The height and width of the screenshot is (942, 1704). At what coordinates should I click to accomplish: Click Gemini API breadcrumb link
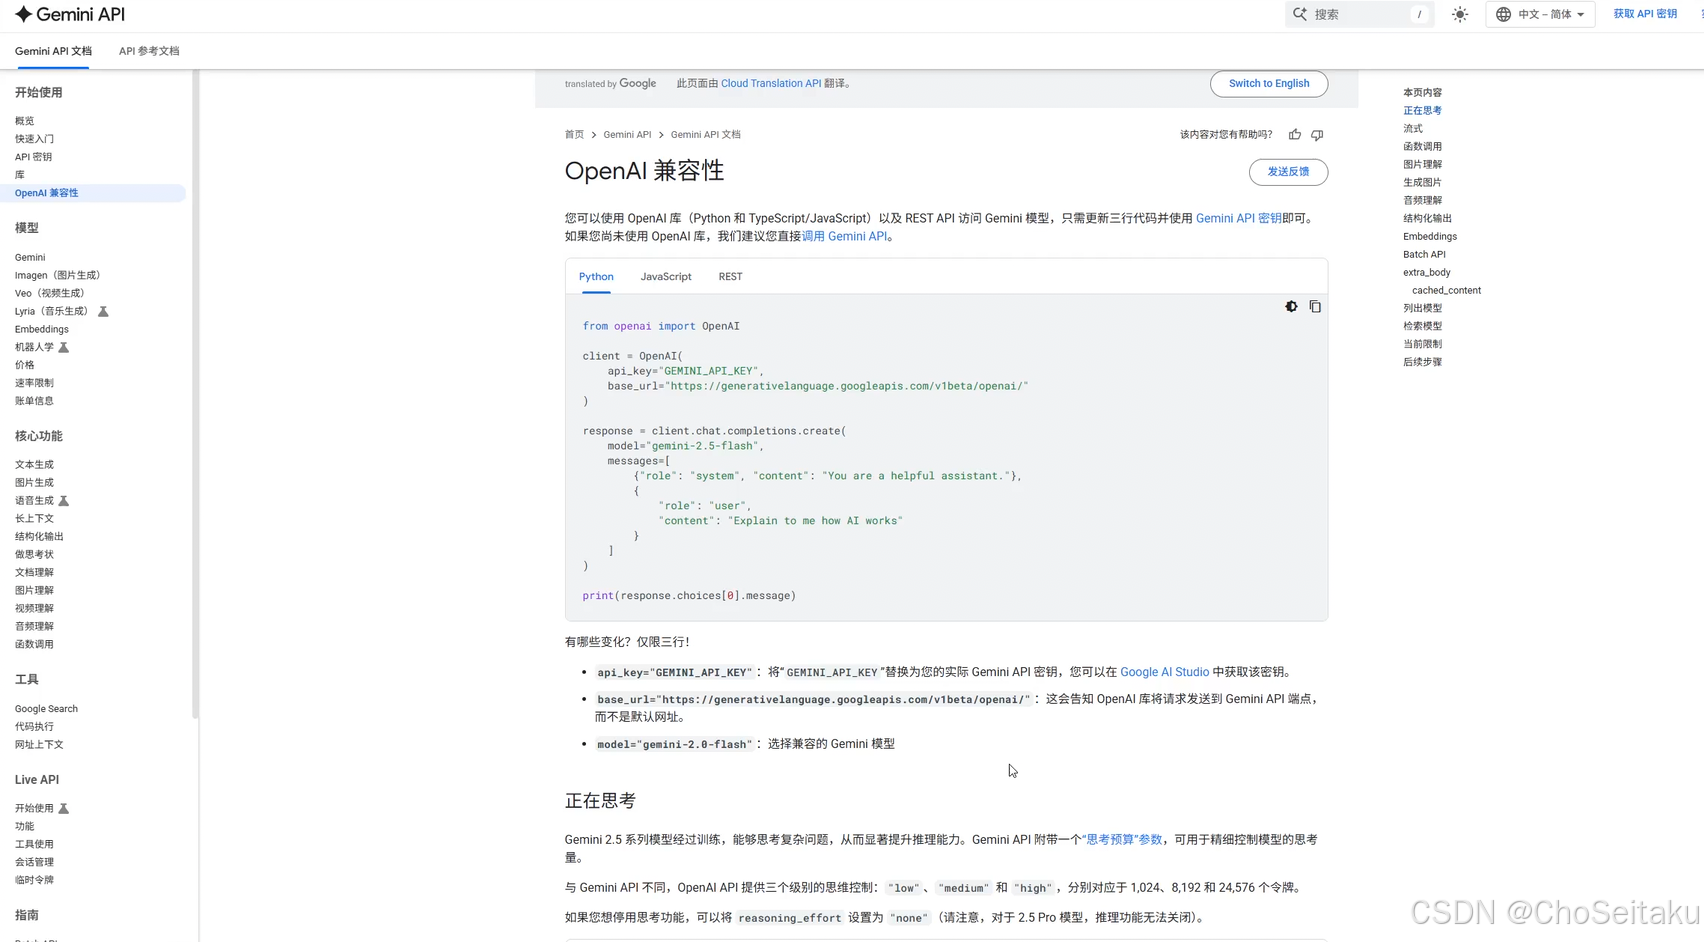[627, 135]
